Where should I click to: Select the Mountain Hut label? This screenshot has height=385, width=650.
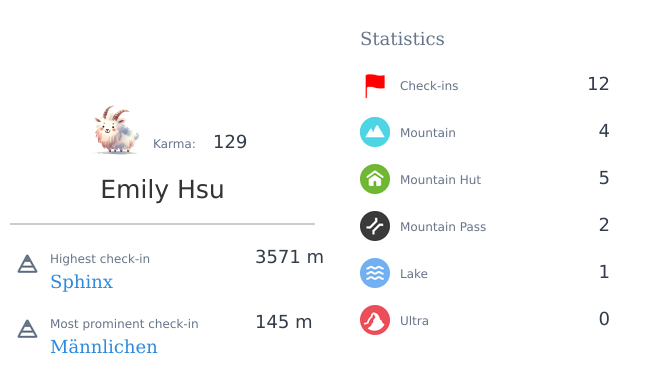click(440, 179)
